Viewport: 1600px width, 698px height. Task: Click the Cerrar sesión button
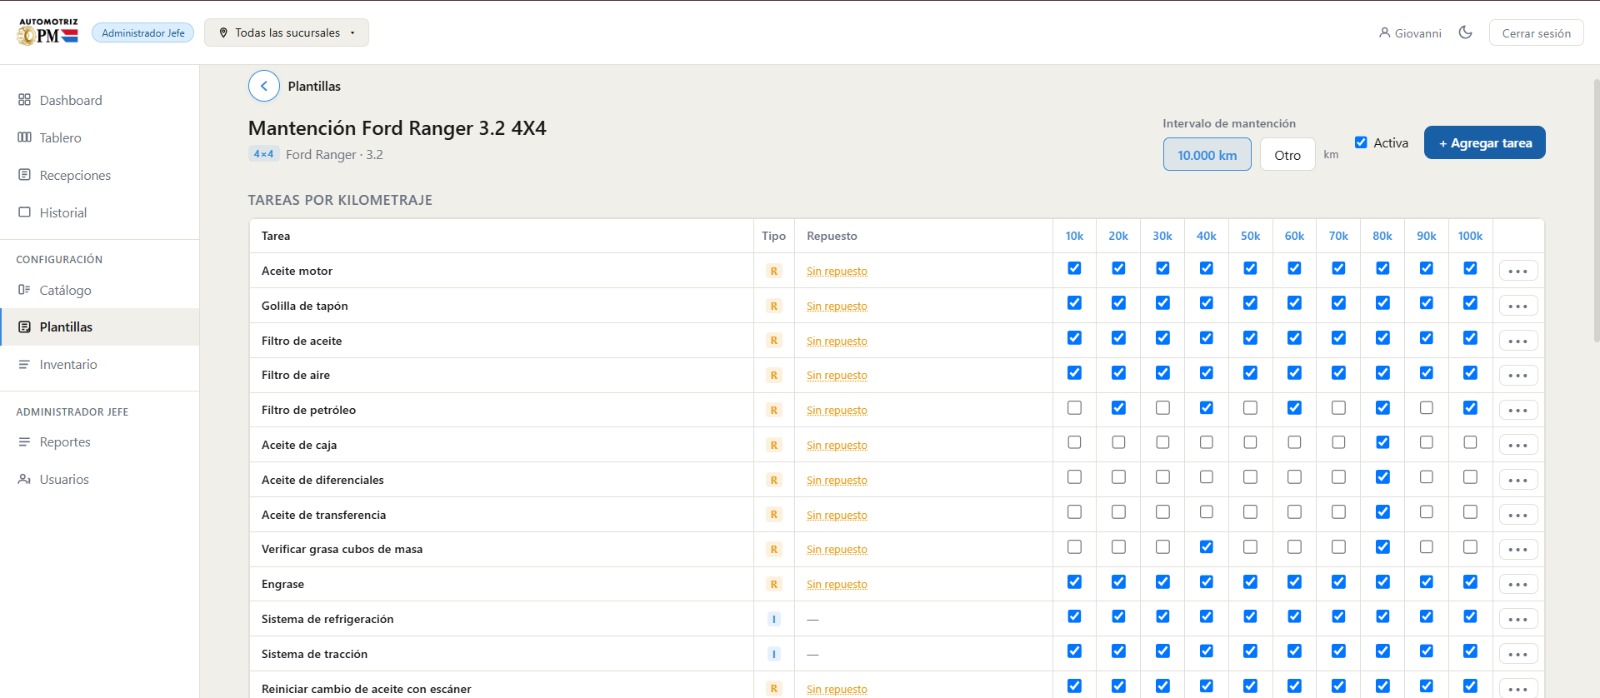(x=1536, y=33)
